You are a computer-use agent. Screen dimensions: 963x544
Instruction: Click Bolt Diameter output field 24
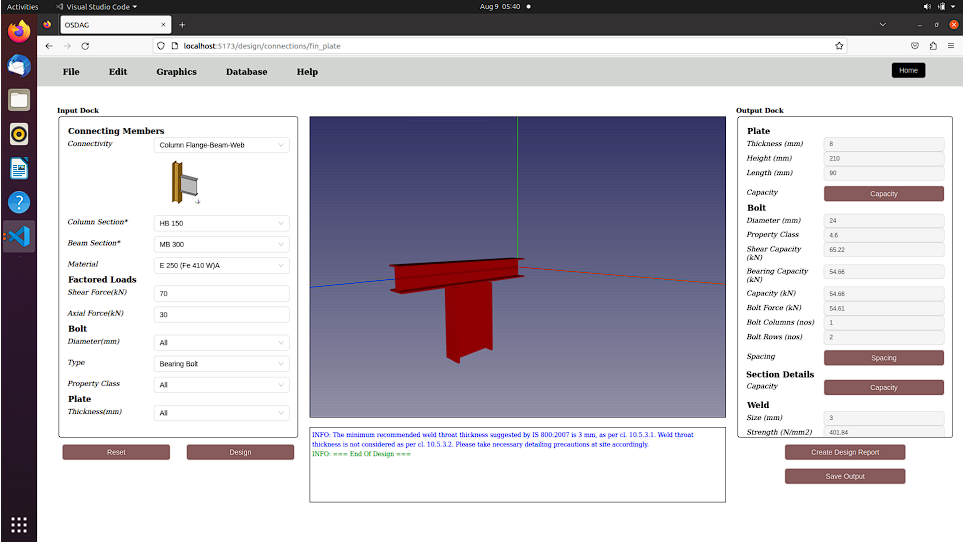(884, 221)
